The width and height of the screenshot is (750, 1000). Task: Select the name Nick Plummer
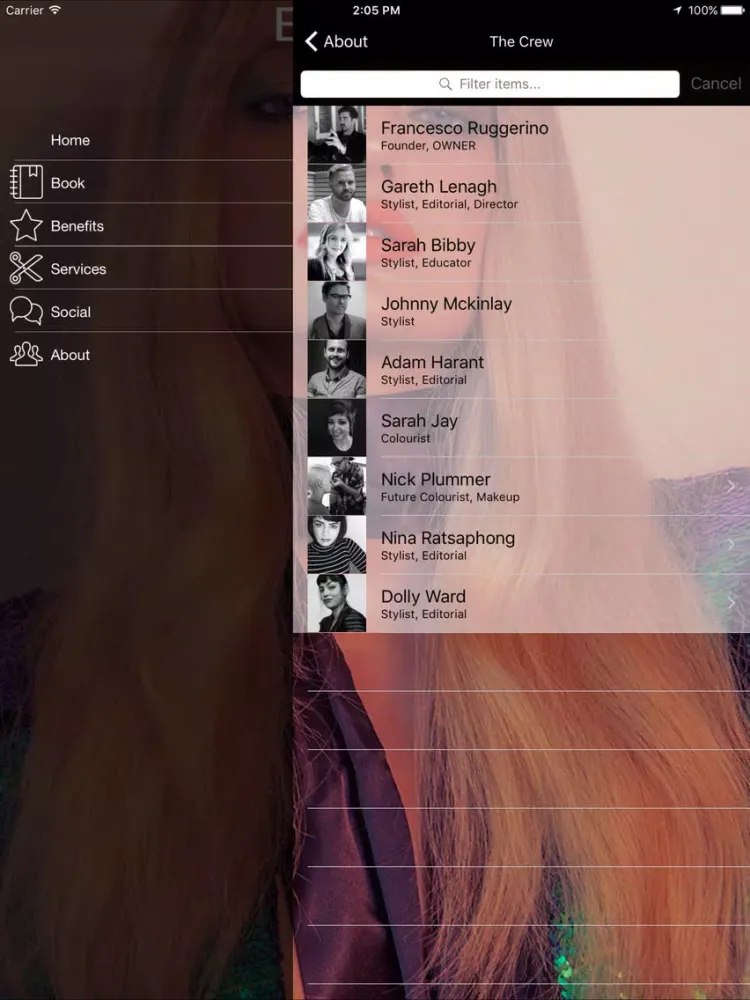[436, 480]
